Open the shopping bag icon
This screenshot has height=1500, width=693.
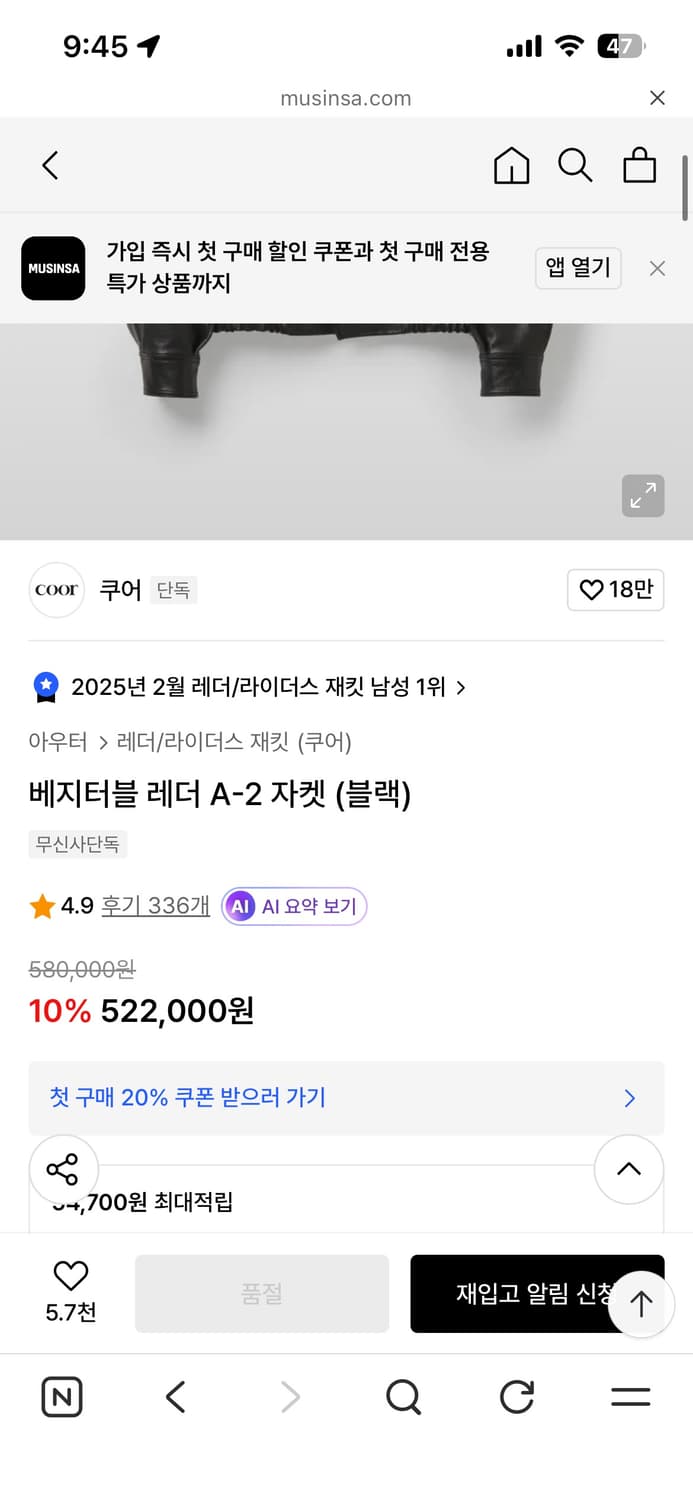639,166
